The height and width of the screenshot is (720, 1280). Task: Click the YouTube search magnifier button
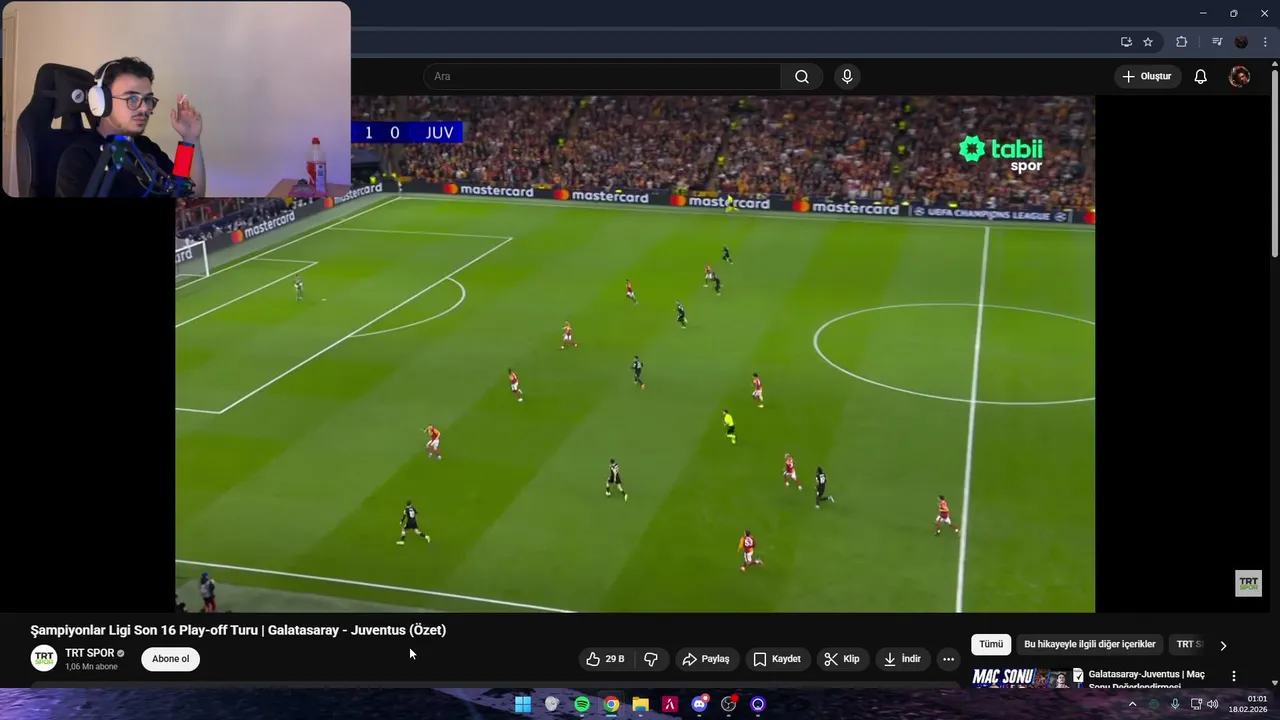point(802,77)
